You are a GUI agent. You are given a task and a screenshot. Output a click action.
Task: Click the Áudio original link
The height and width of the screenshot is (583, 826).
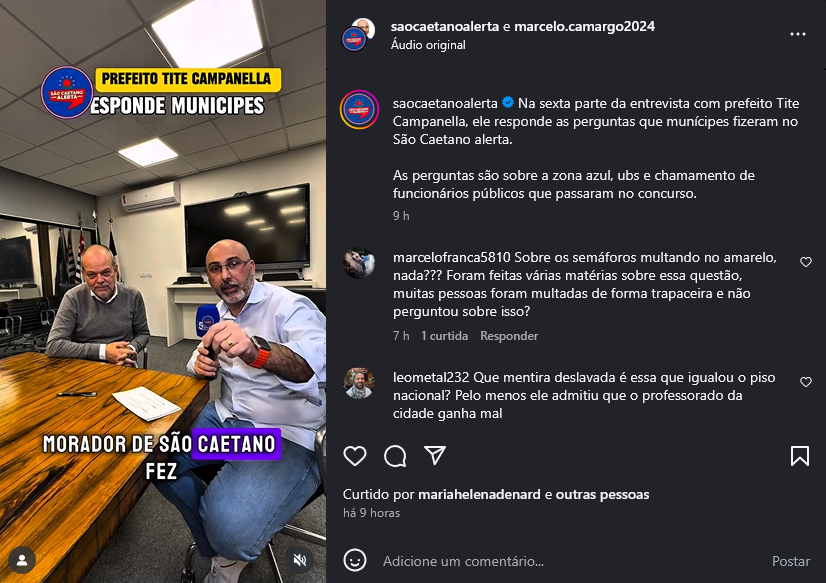(x=428, y=45)
